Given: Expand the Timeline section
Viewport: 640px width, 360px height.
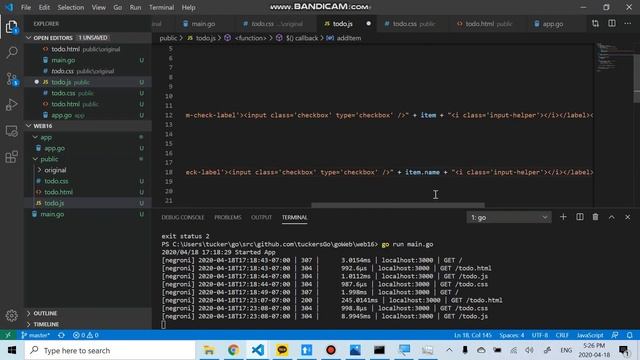Looking at the screenshot, I should point(88,324).
